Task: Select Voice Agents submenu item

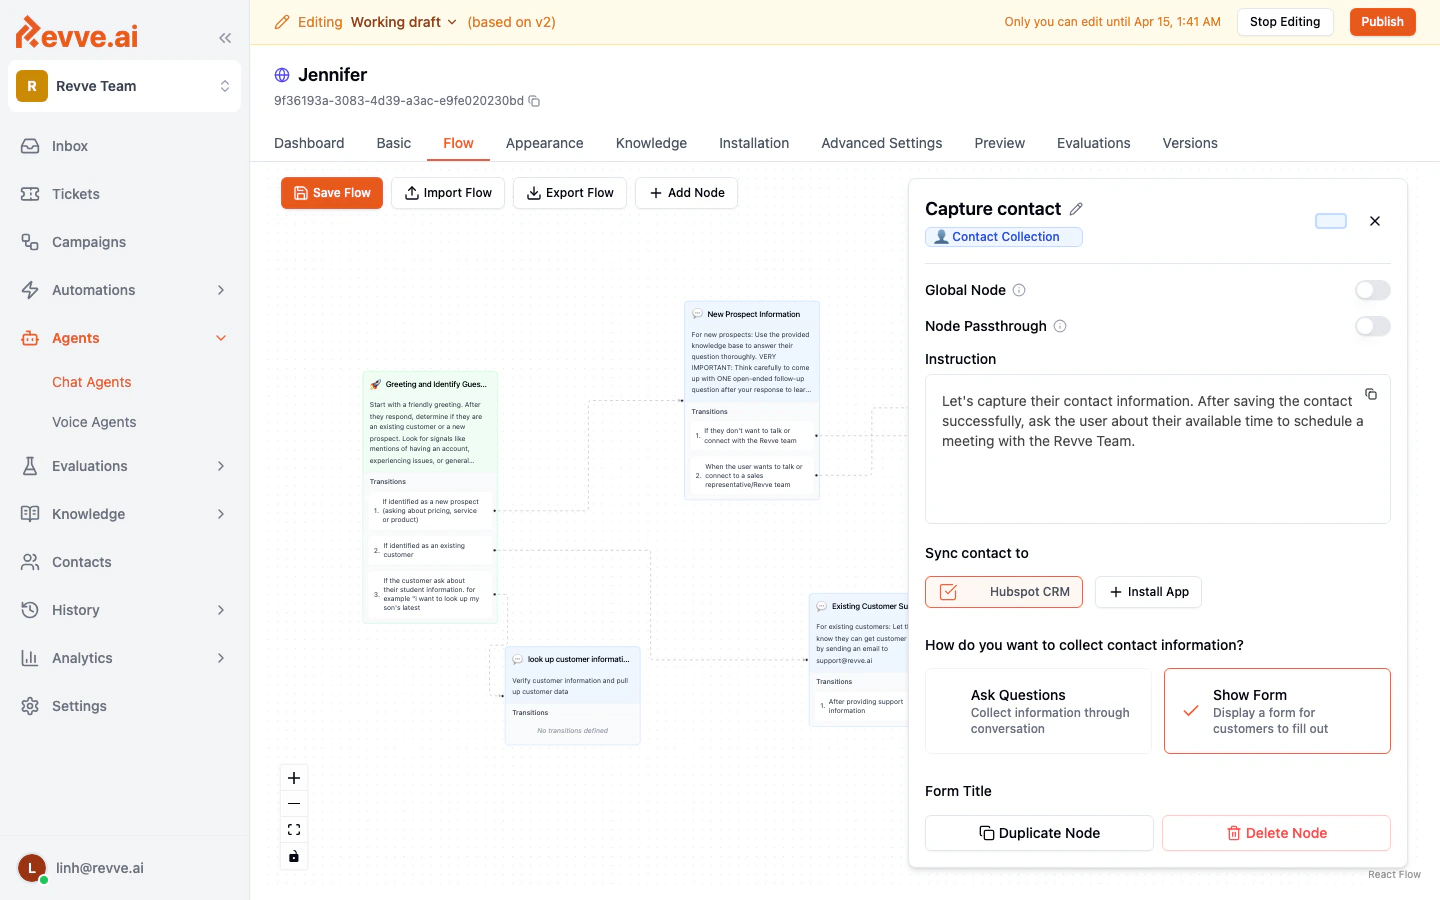Action: [94, 422]
